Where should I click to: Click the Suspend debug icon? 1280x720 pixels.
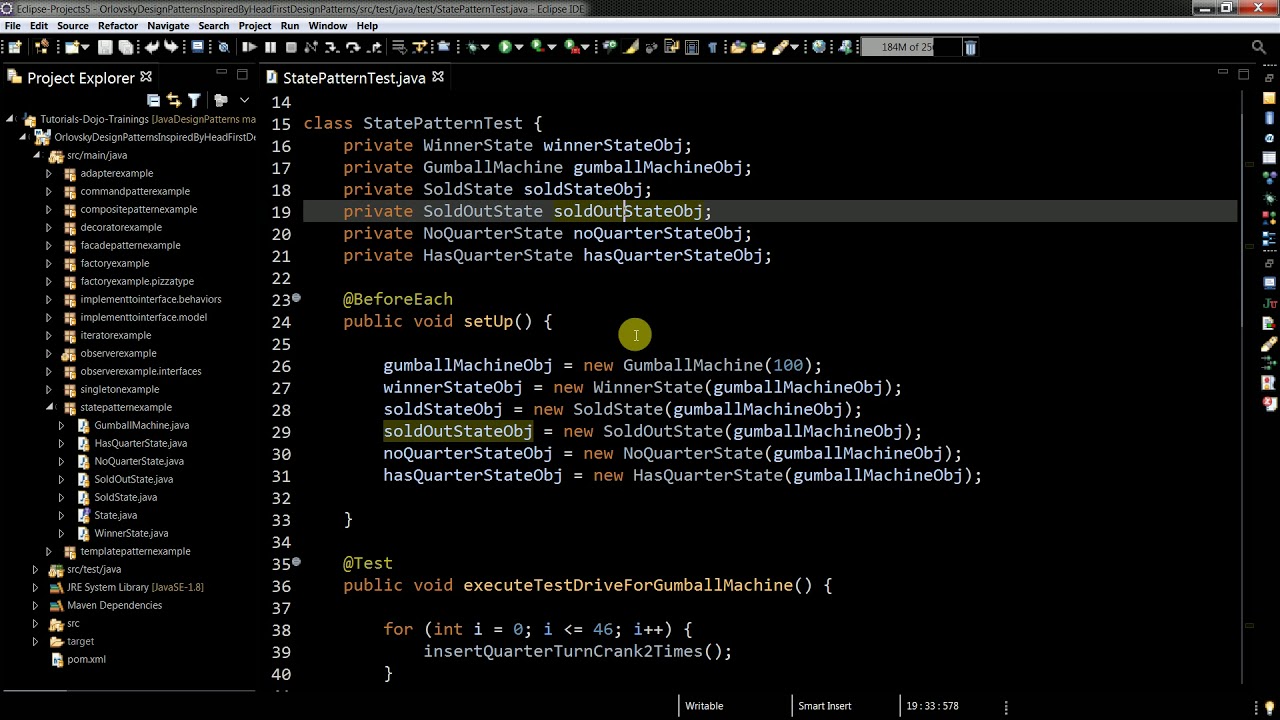(270, 47)
